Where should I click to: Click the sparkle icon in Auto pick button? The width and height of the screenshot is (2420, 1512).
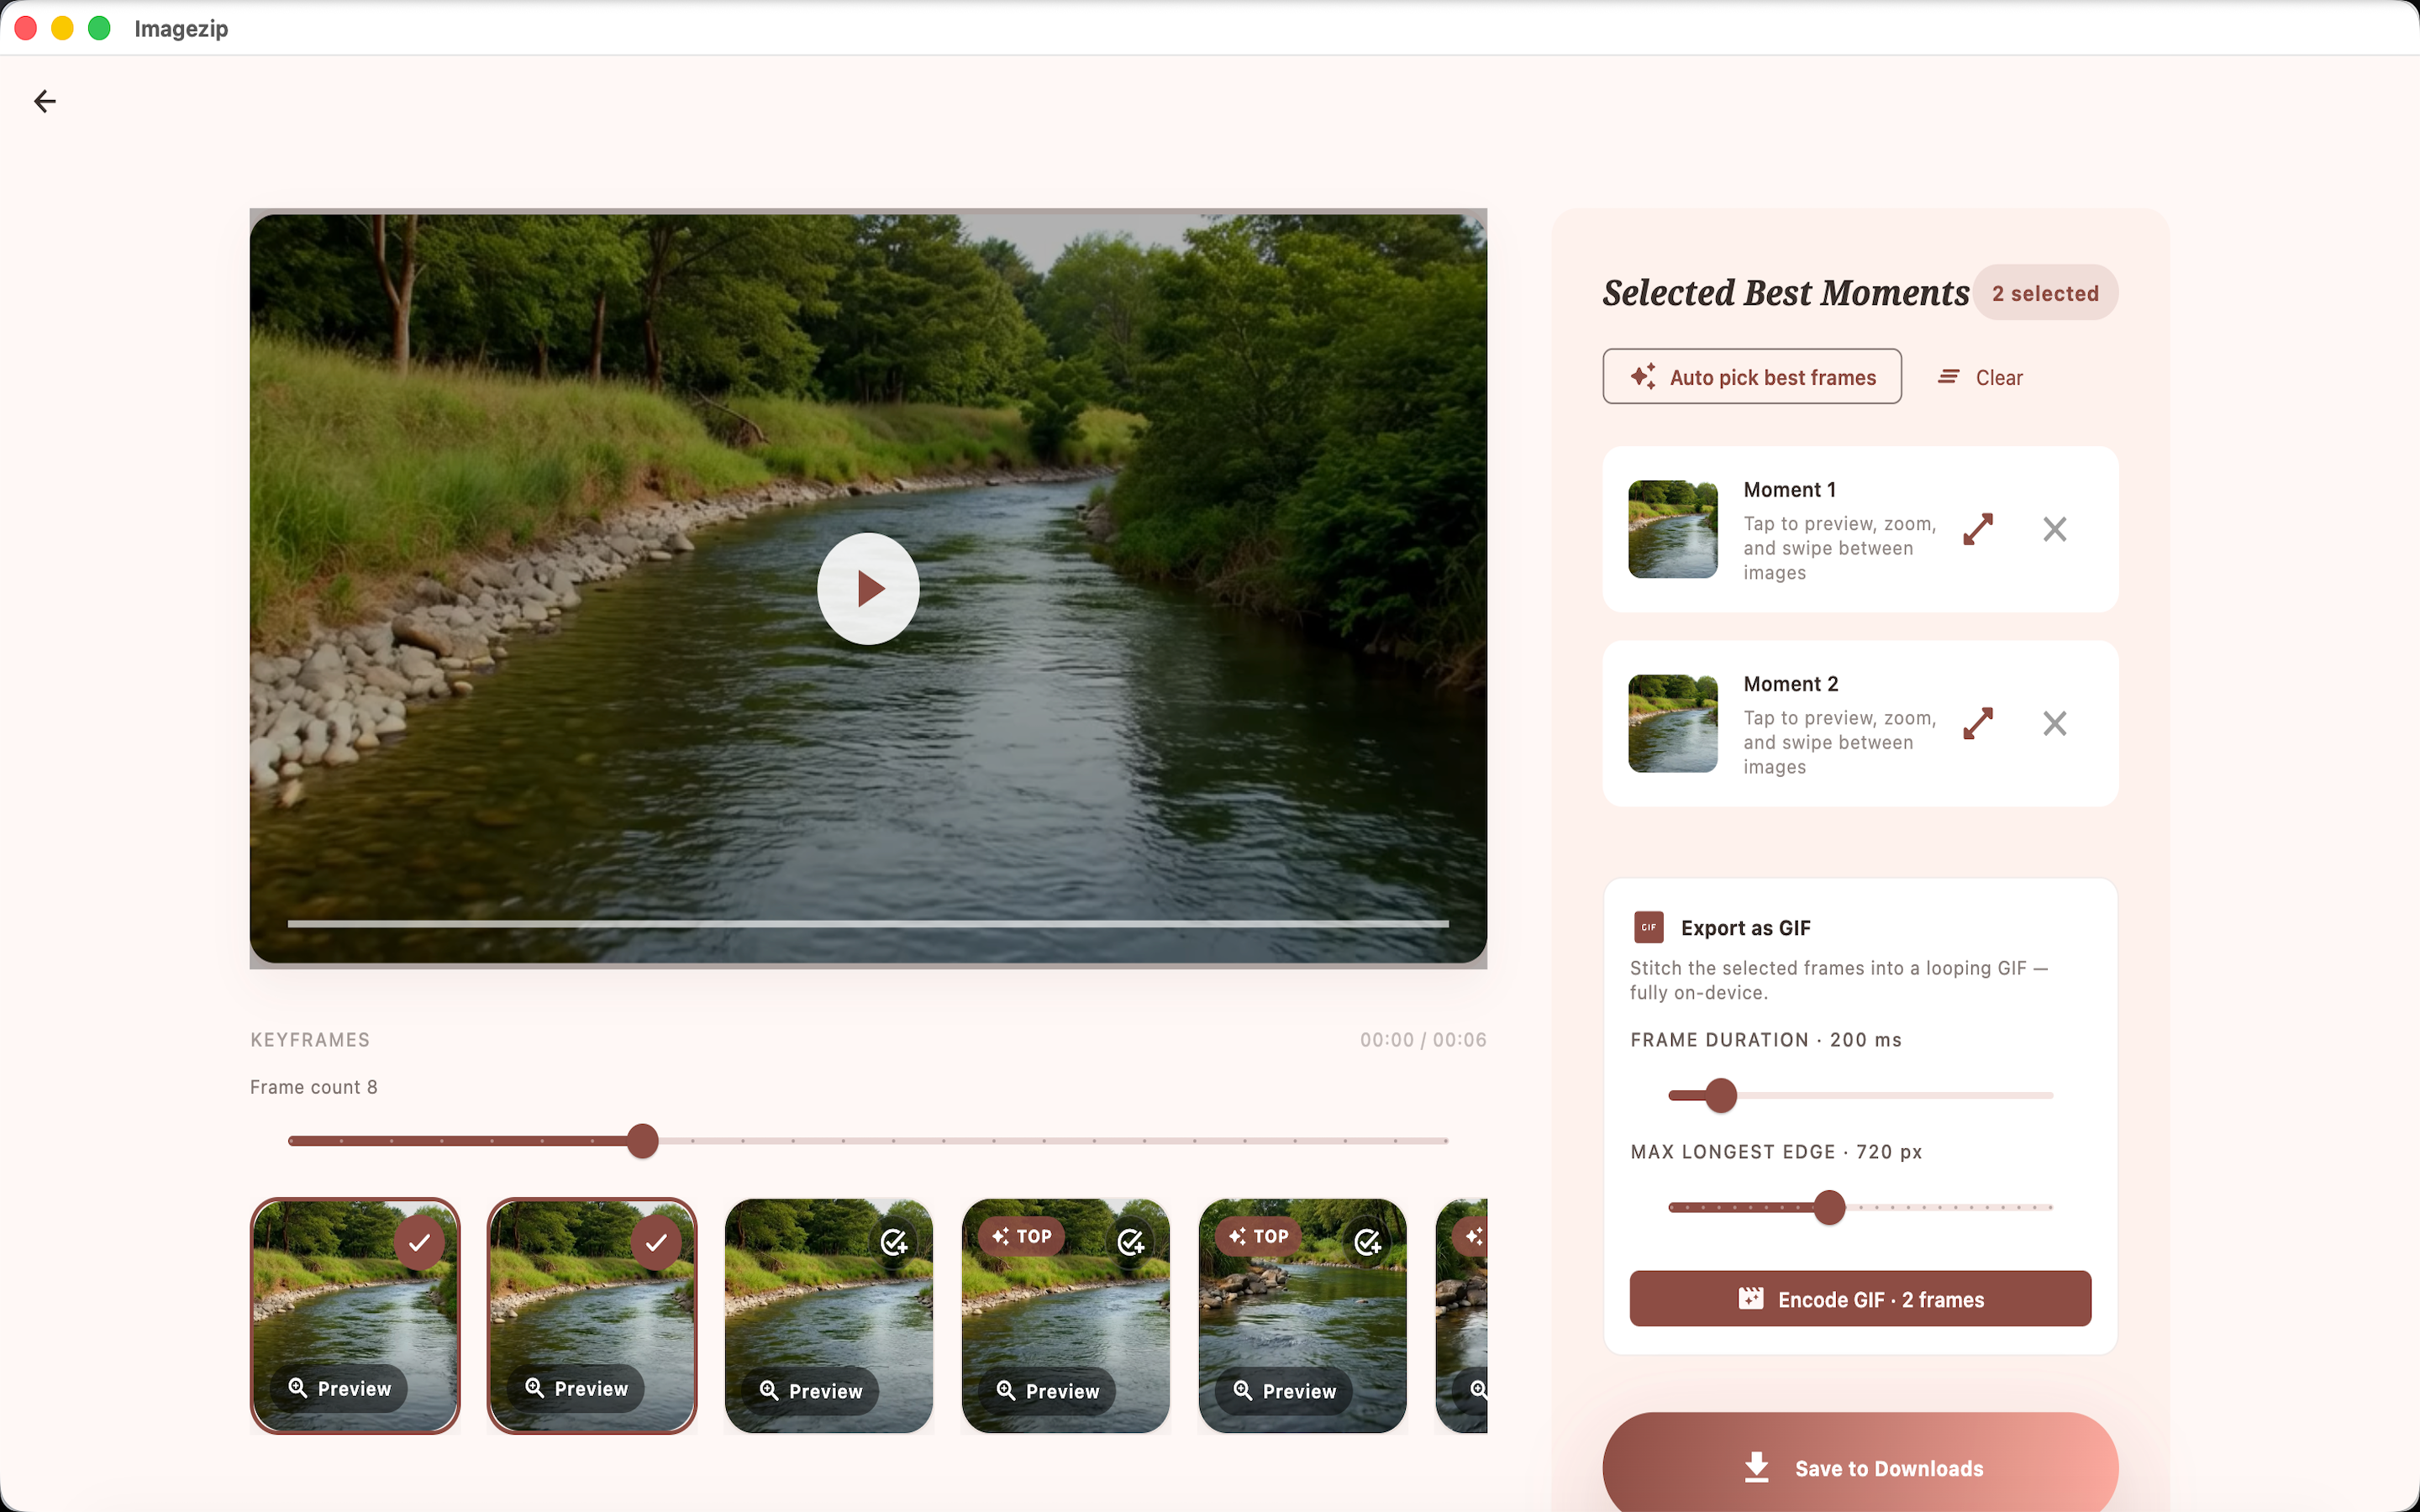point(1643,377)
